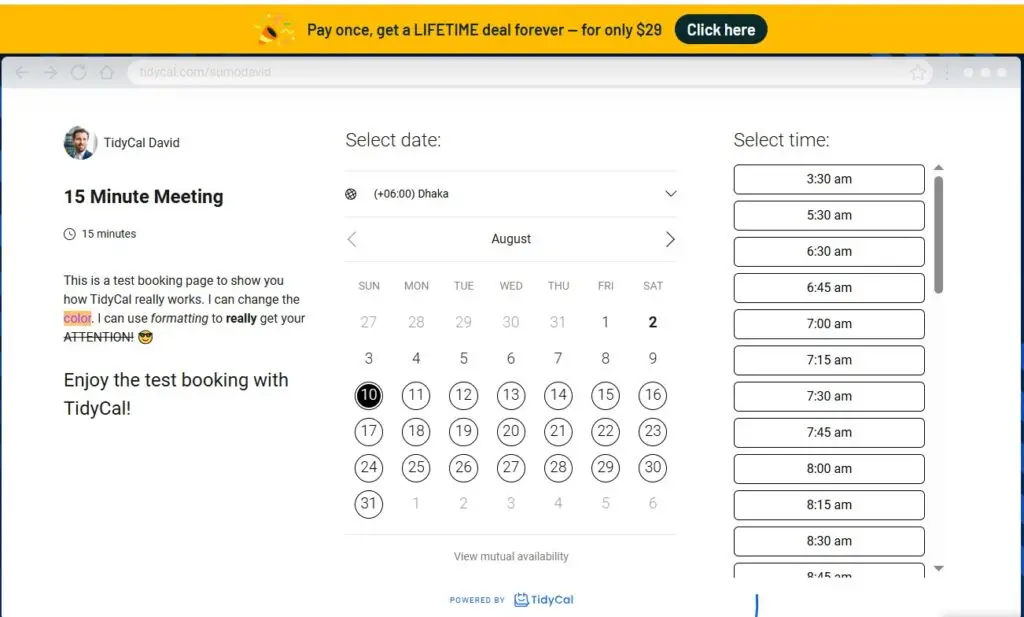Select August 31 on the calendar
Image resolution: width=1024 pixels, height=617 pixels.
point(369,503)
